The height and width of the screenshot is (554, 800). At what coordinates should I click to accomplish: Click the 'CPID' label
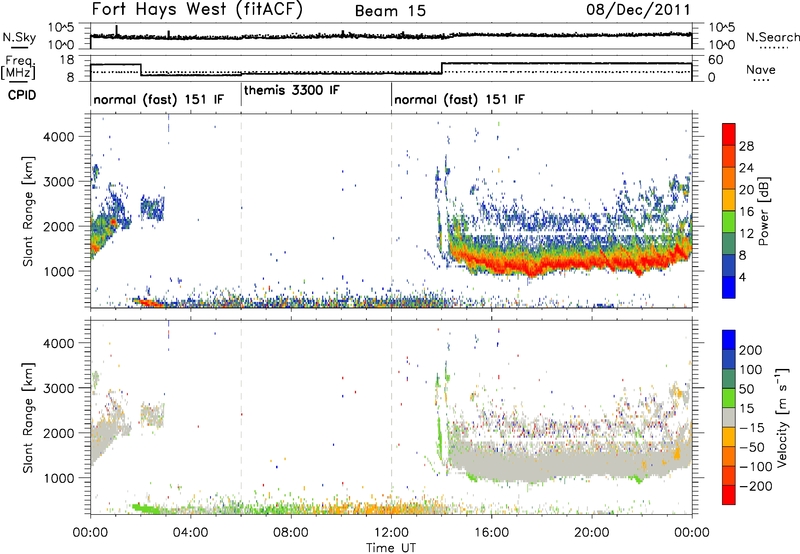coord(22,95)
